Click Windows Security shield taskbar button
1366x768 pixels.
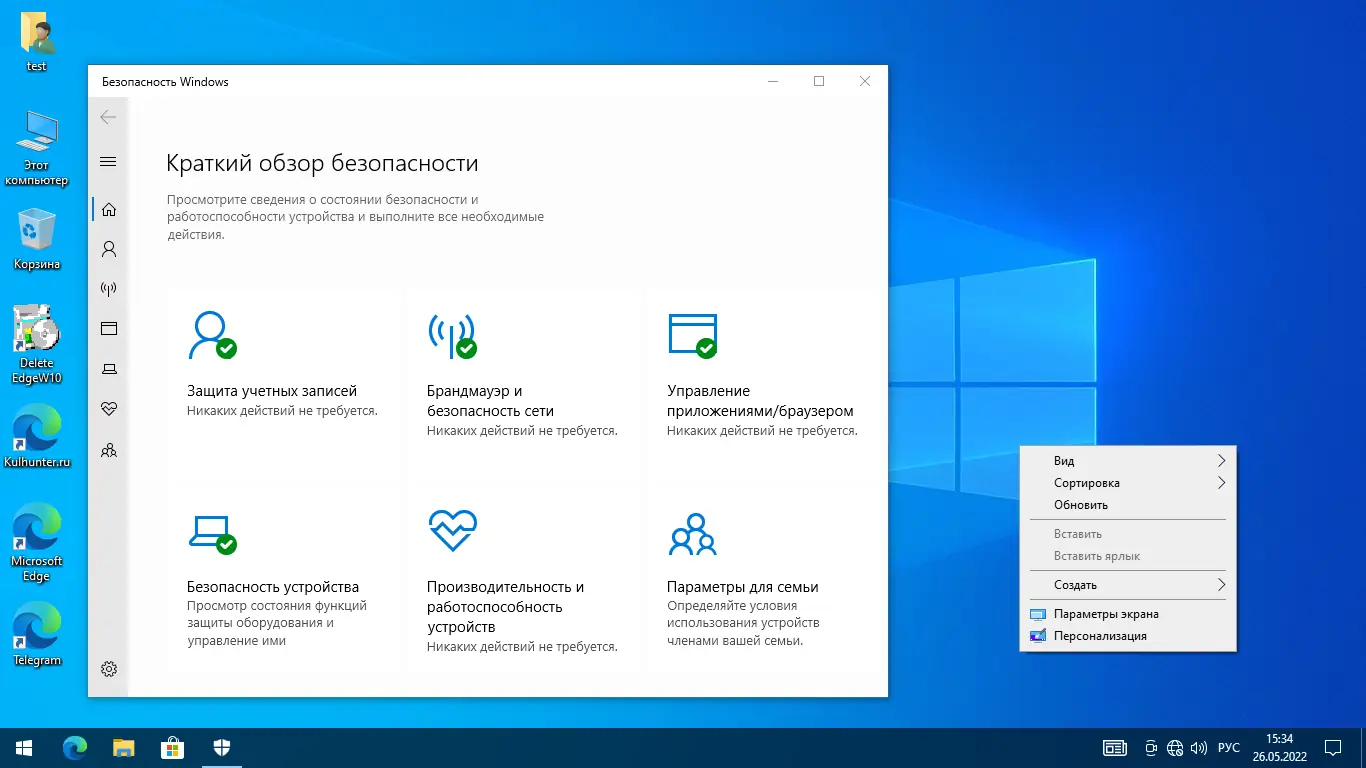222,747
